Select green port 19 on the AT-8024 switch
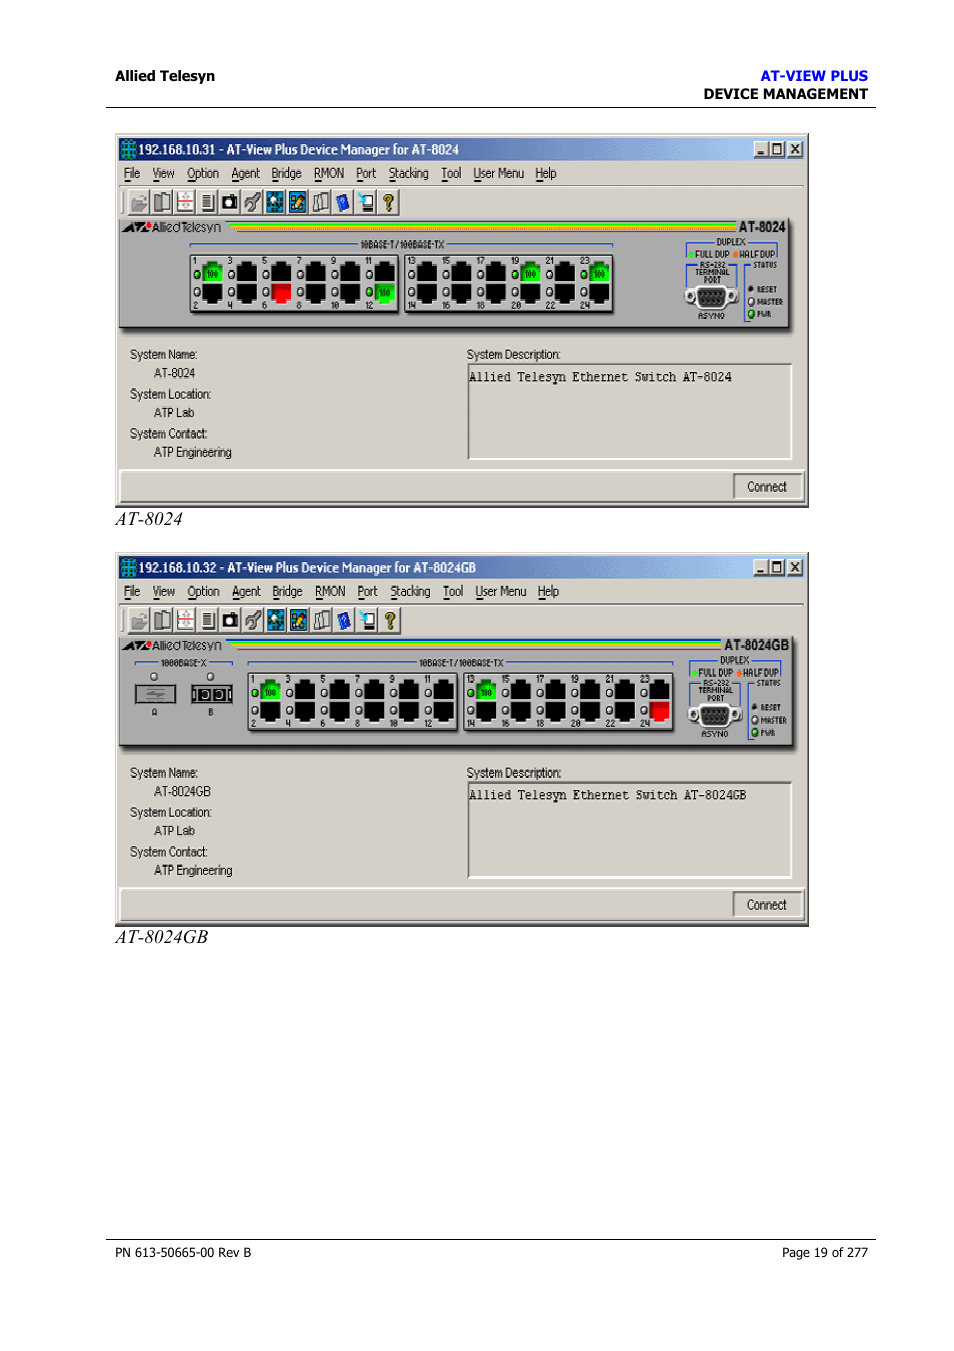954x1351 pixels. [x=530, y=273]
